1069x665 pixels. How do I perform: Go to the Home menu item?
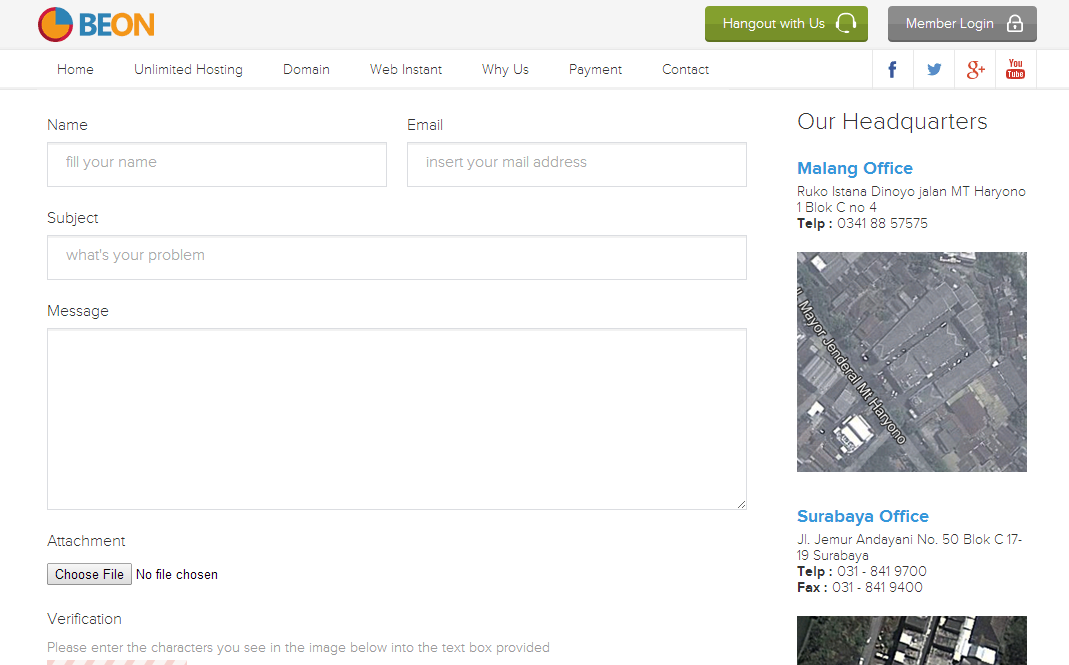click(x=75, y=70)
